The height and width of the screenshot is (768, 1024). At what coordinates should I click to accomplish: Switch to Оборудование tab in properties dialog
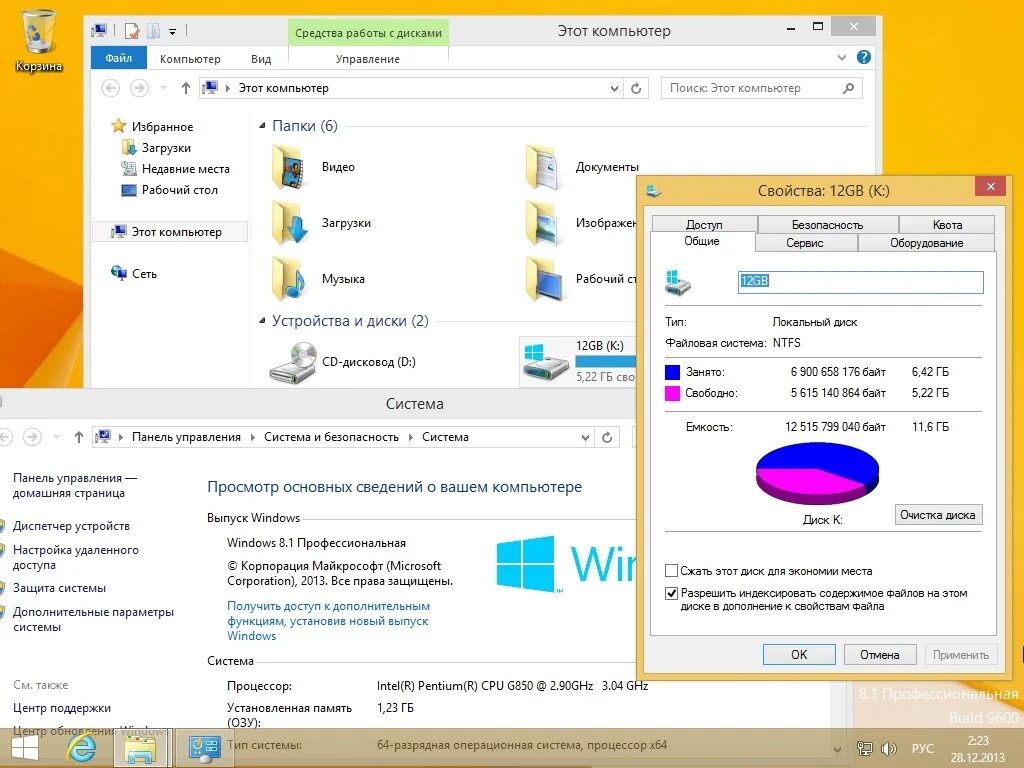coord(926,242)
